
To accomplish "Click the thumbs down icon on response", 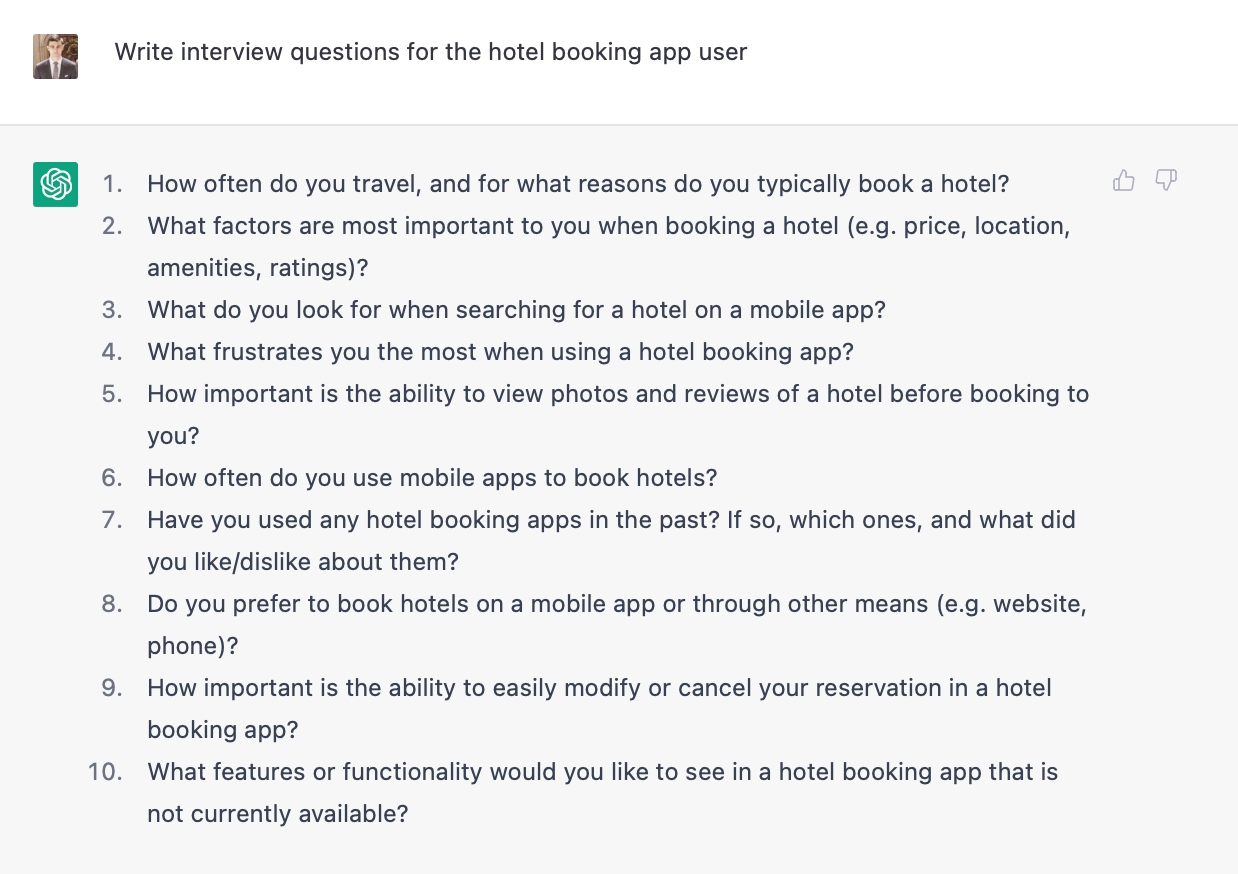I will [1166, 181].
